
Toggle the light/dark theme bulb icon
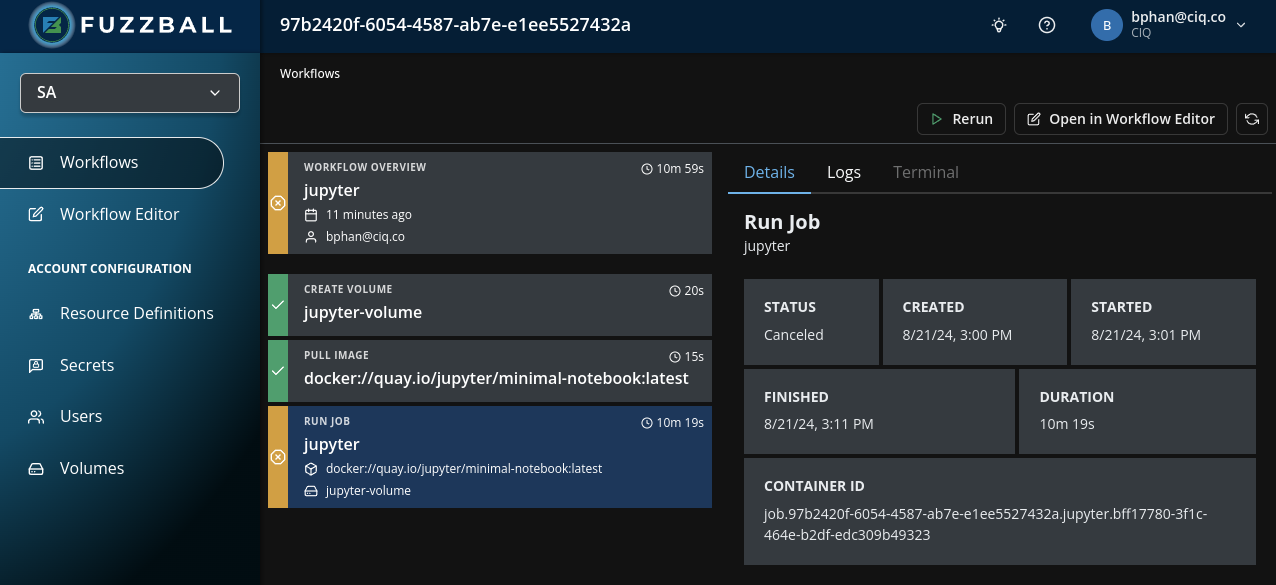(x=998, y=25)
